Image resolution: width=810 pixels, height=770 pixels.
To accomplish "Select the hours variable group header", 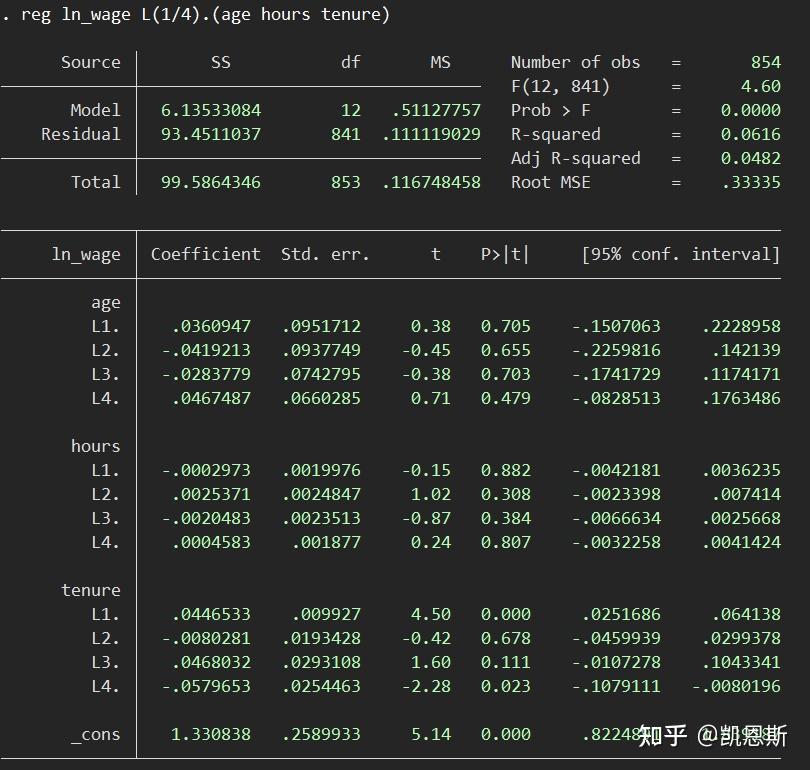I will (96, 446).
